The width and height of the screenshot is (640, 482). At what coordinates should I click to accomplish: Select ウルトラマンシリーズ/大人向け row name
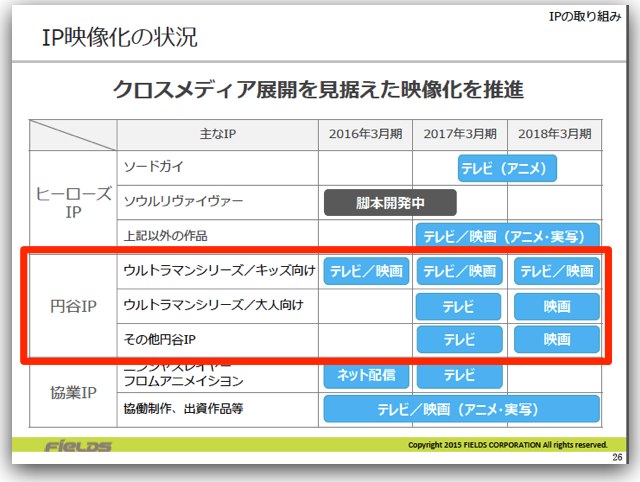click(213, 305)
